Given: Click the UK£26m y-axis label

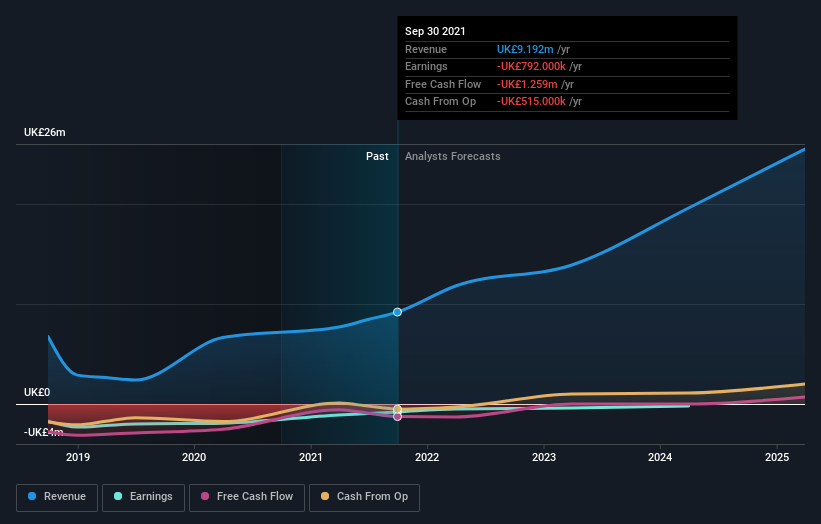Looking at the screenshot, I should coord(45,132).
